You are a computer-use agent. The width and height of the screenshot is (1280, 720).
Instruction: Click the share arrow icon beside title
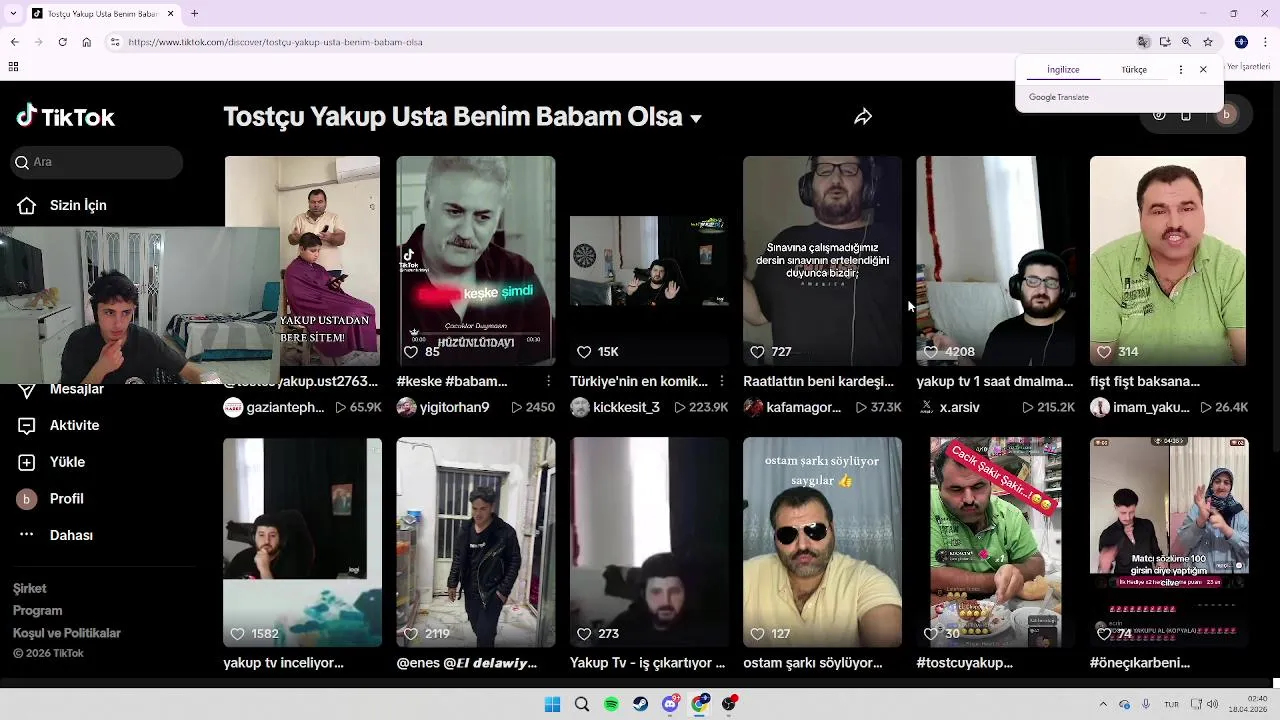863,117
